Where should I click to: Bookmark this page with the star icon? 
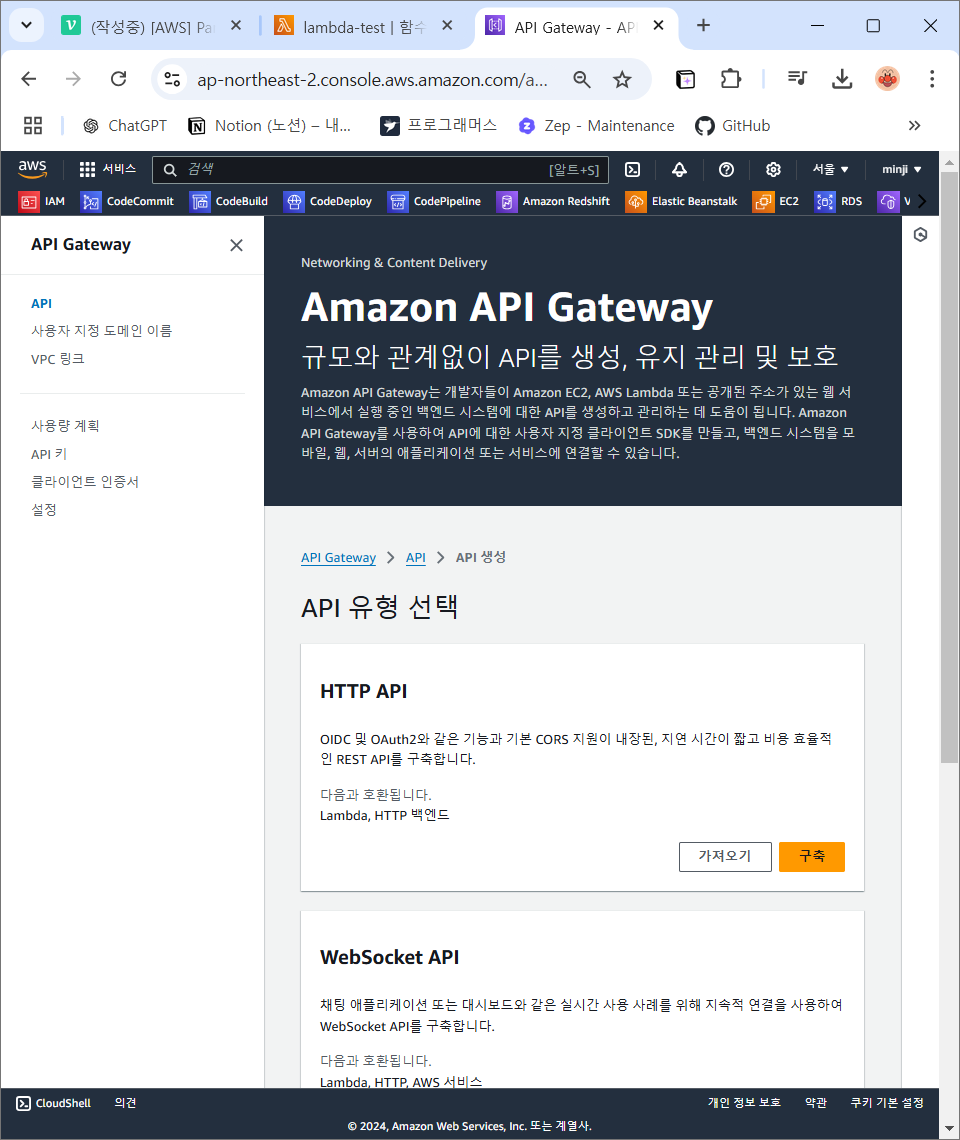coord(622,79)
